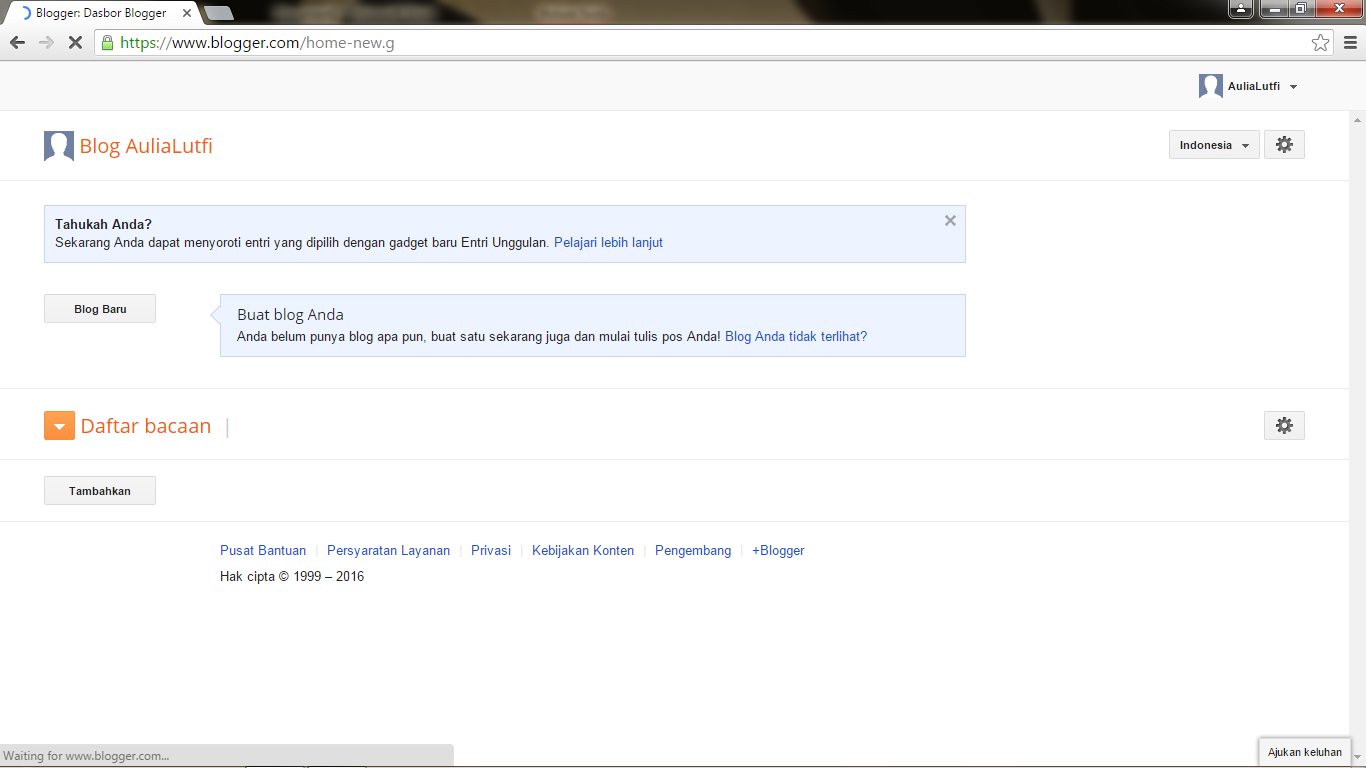This screenshot has height=768, width=1366.
Task: Open the Privasi footer link
Action: (x=491, y=550)
